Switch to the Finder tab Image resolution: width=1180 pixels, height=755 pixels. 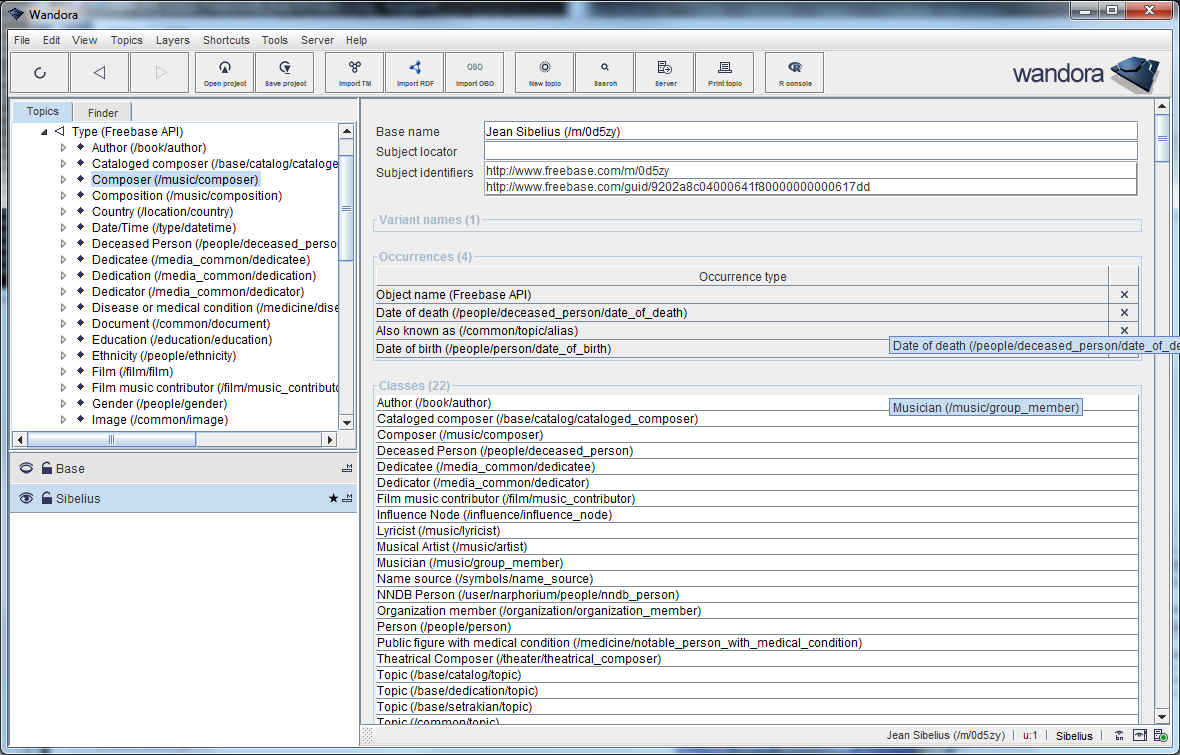coord(103,113)
